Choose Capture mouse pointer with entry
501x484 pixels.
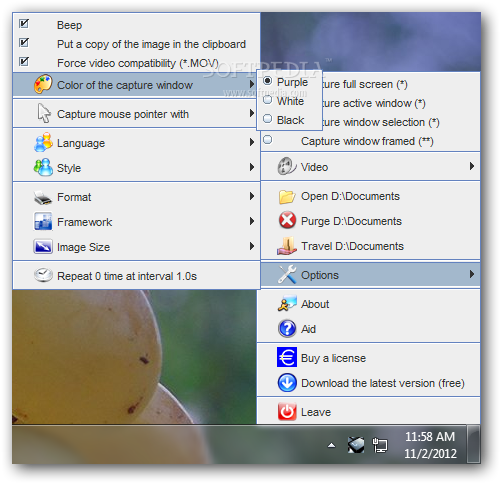(136, 114)
